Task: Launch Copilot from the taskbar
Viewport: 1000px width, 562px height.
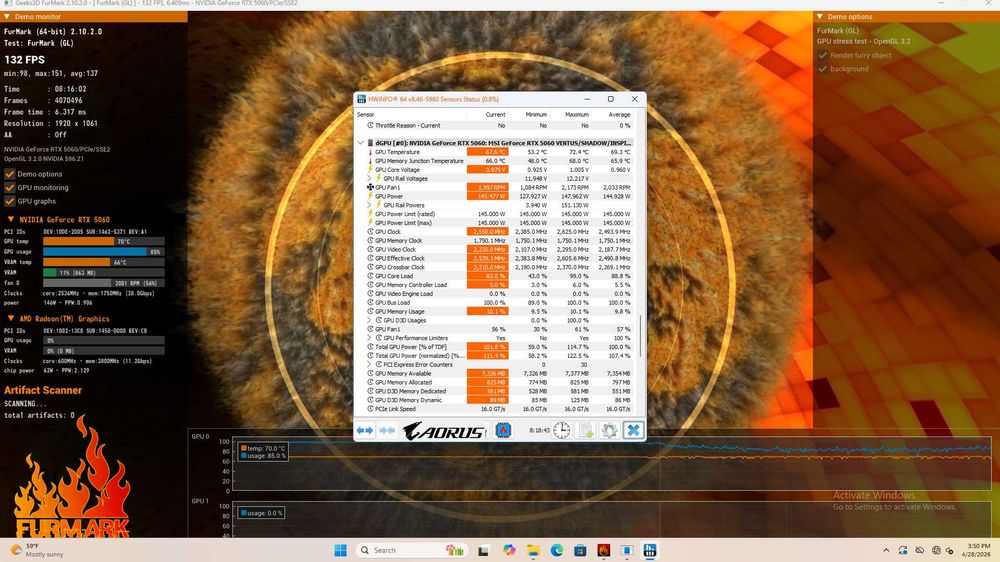Action: (x=508, y=550)
